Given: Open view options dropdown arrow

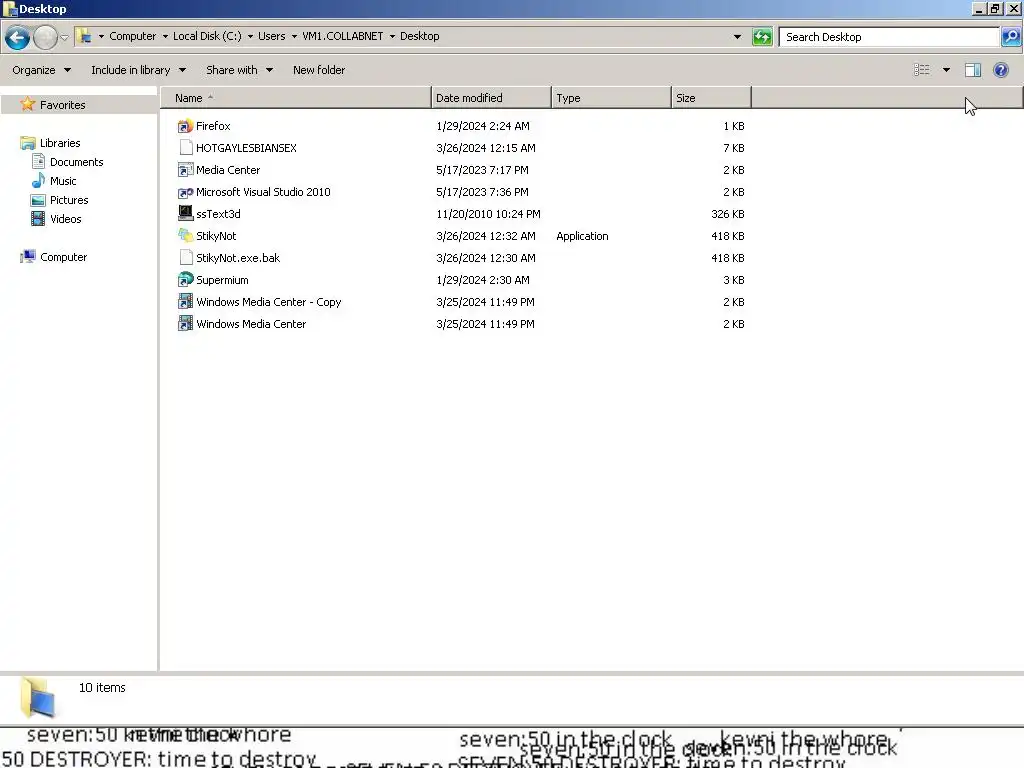Looking at the screenshot, I should [946, 70].
